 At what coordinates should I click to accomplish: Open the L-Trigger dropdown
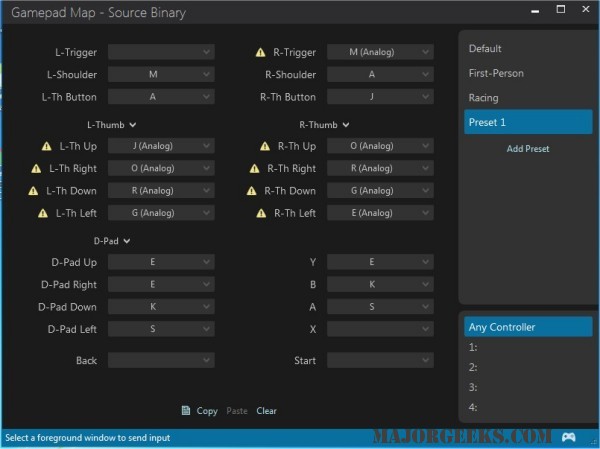[x=161, y=52]
